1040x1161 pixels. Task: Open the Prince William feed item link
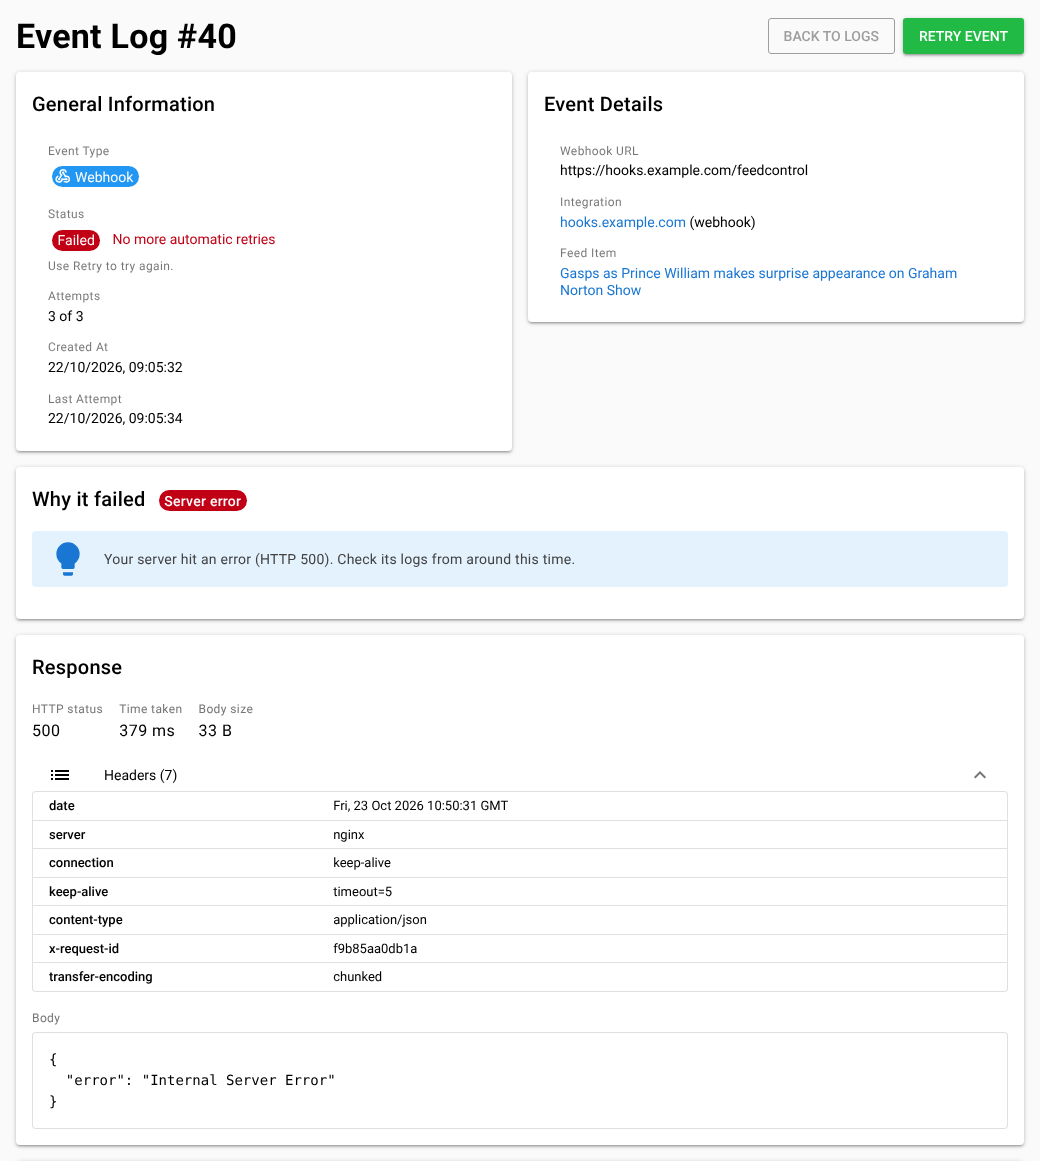click(758, 282)
